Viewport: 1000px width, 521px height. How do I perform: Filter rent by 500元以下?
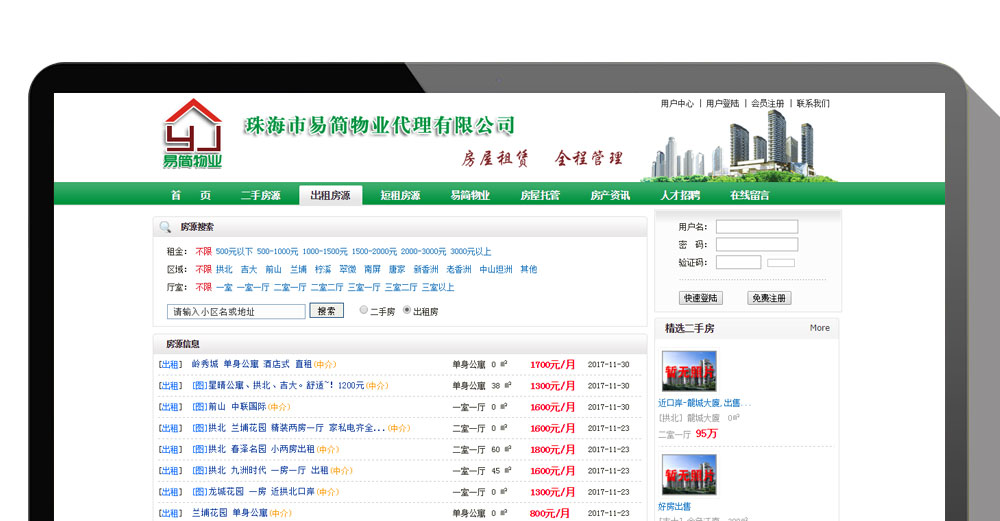(234, 252)
